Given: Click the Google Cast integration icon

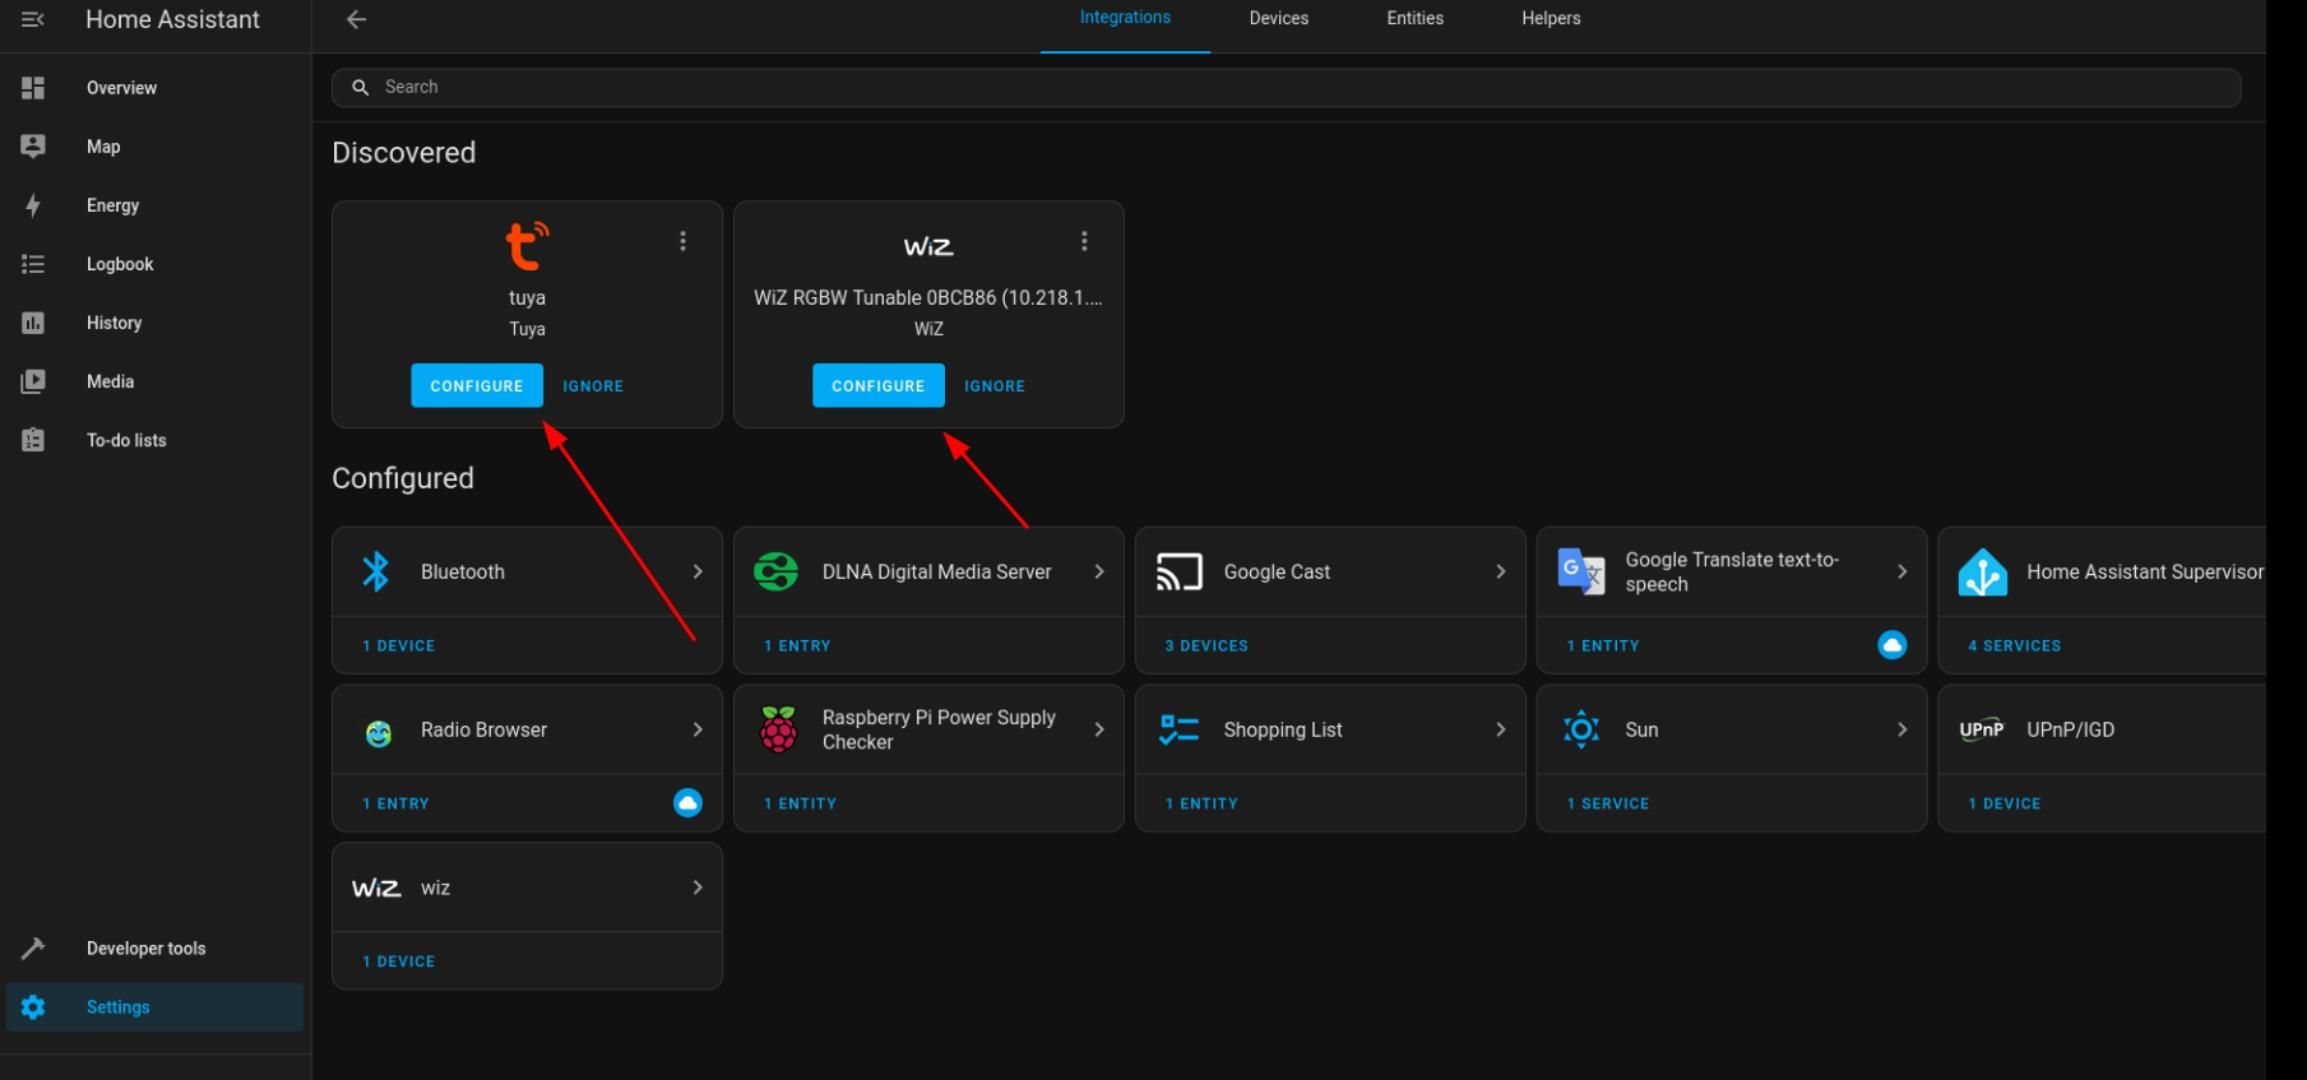Looking at the screenshot, I should (1177, 571).
